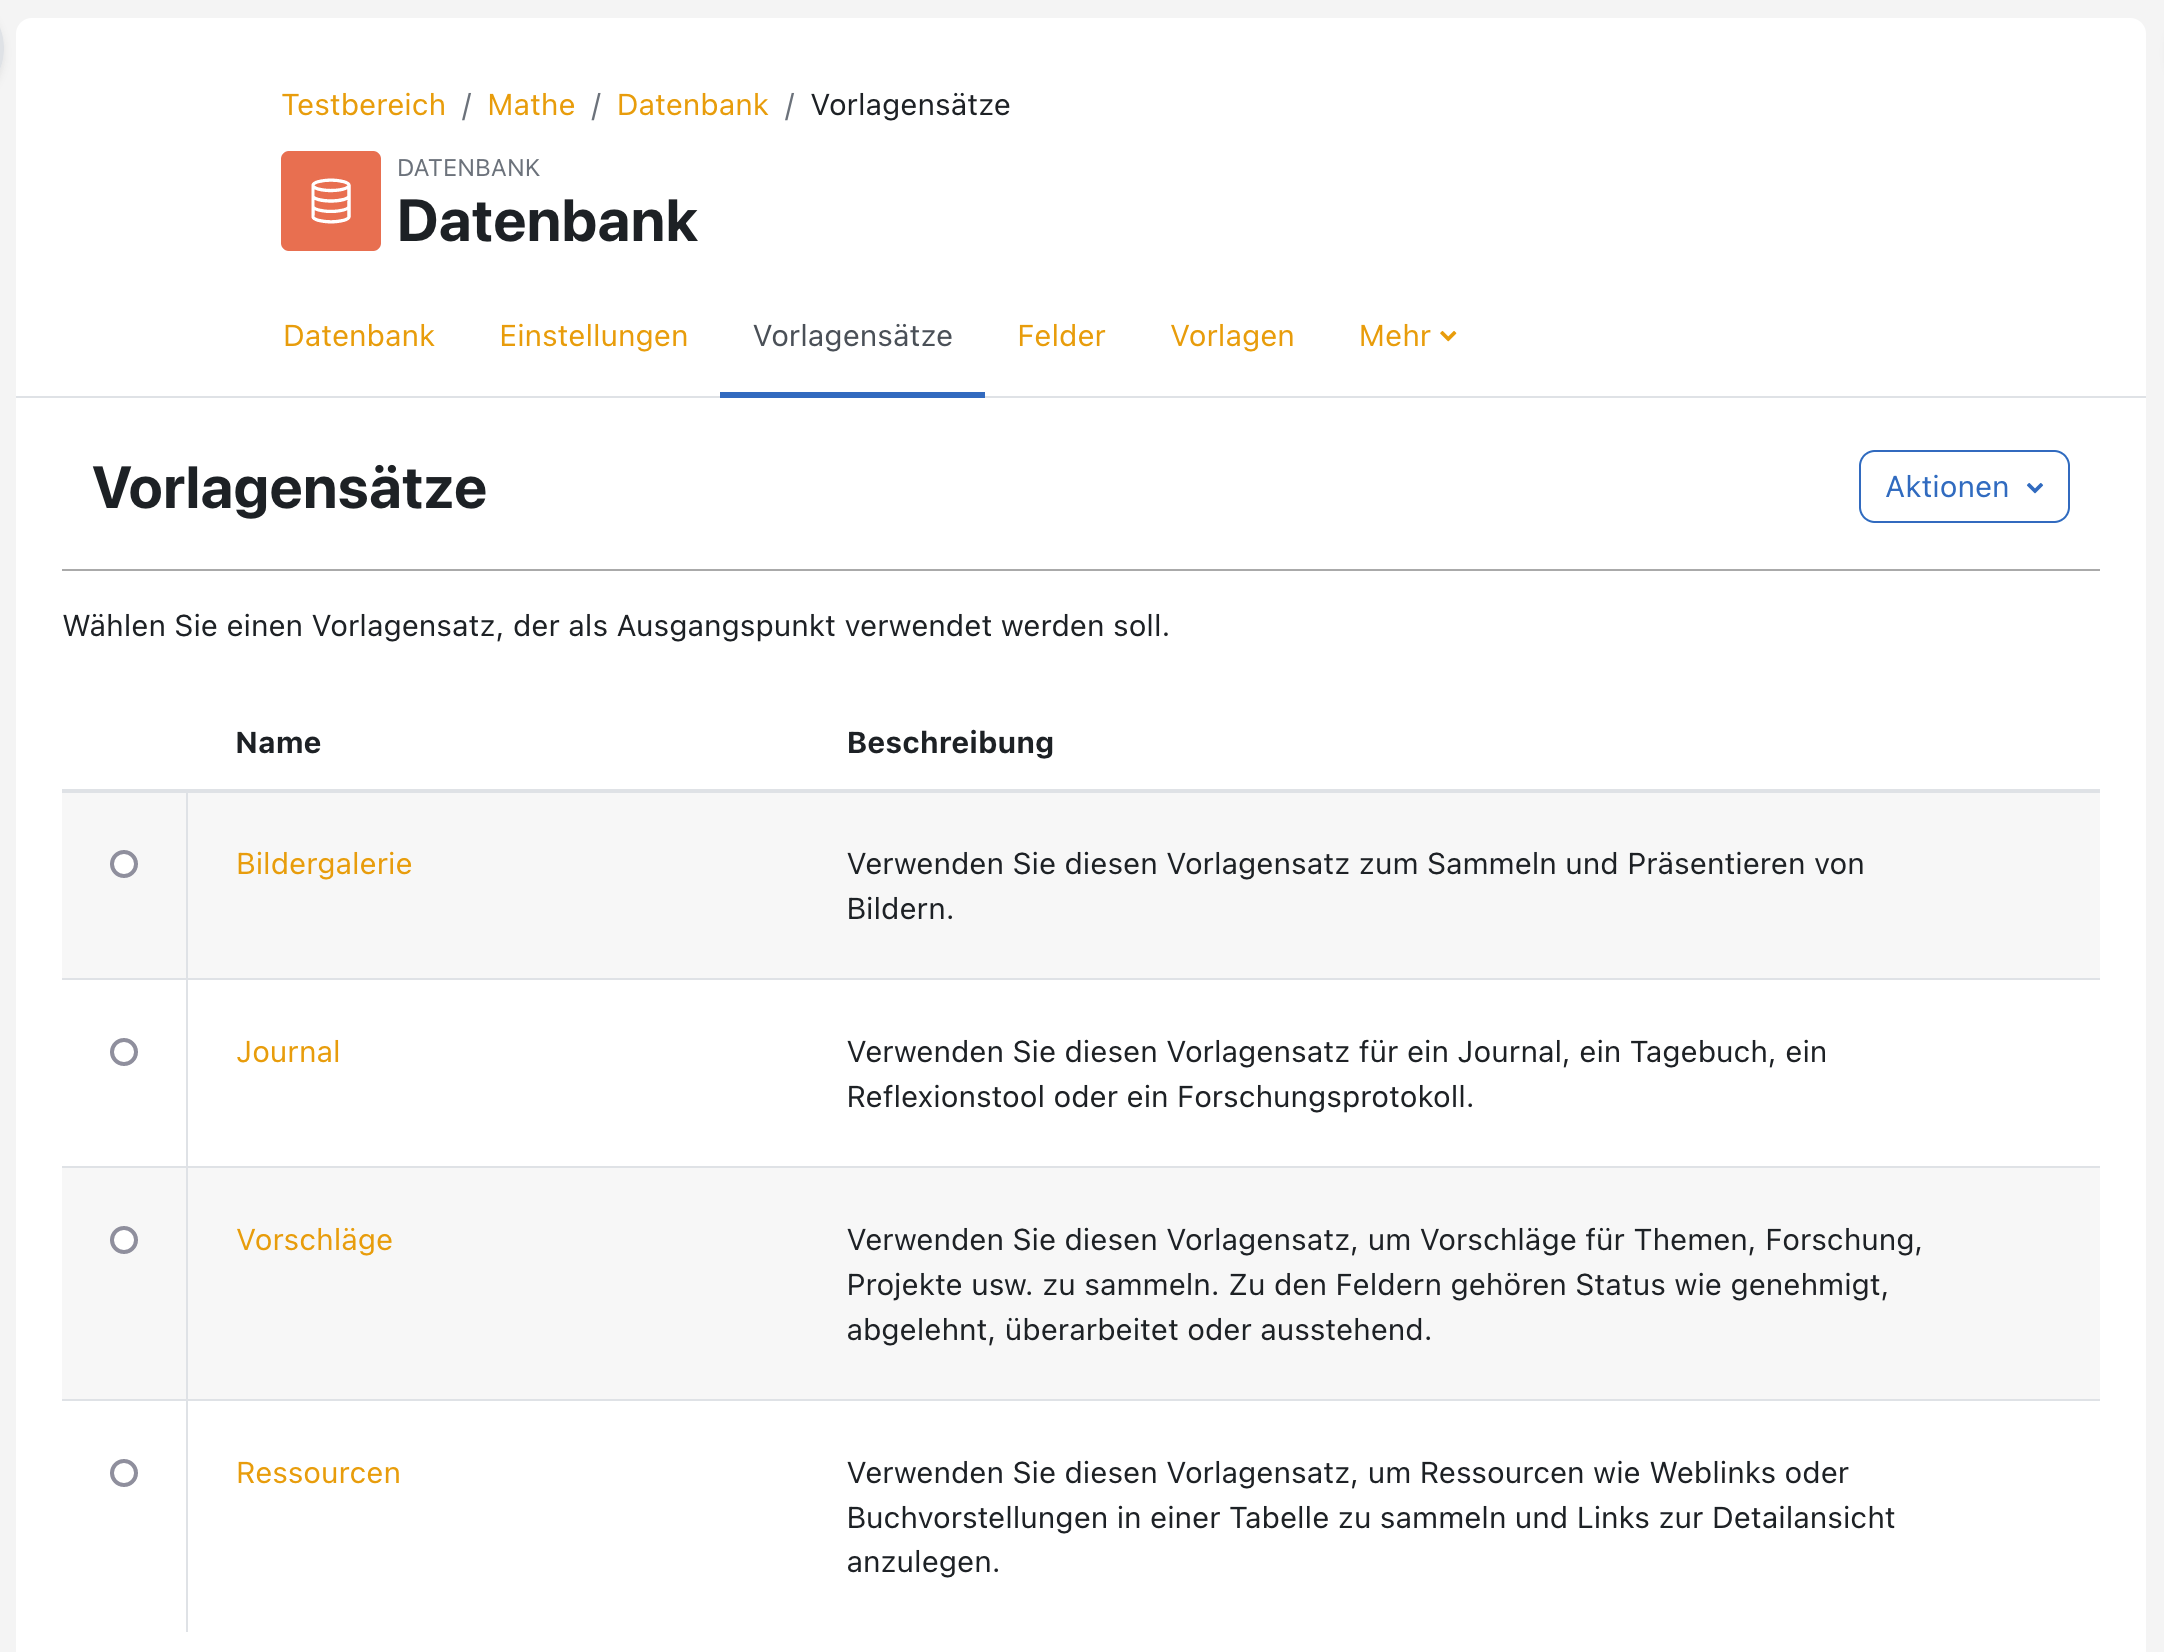Open the Mathe breadcrumb link

point(531,104)
